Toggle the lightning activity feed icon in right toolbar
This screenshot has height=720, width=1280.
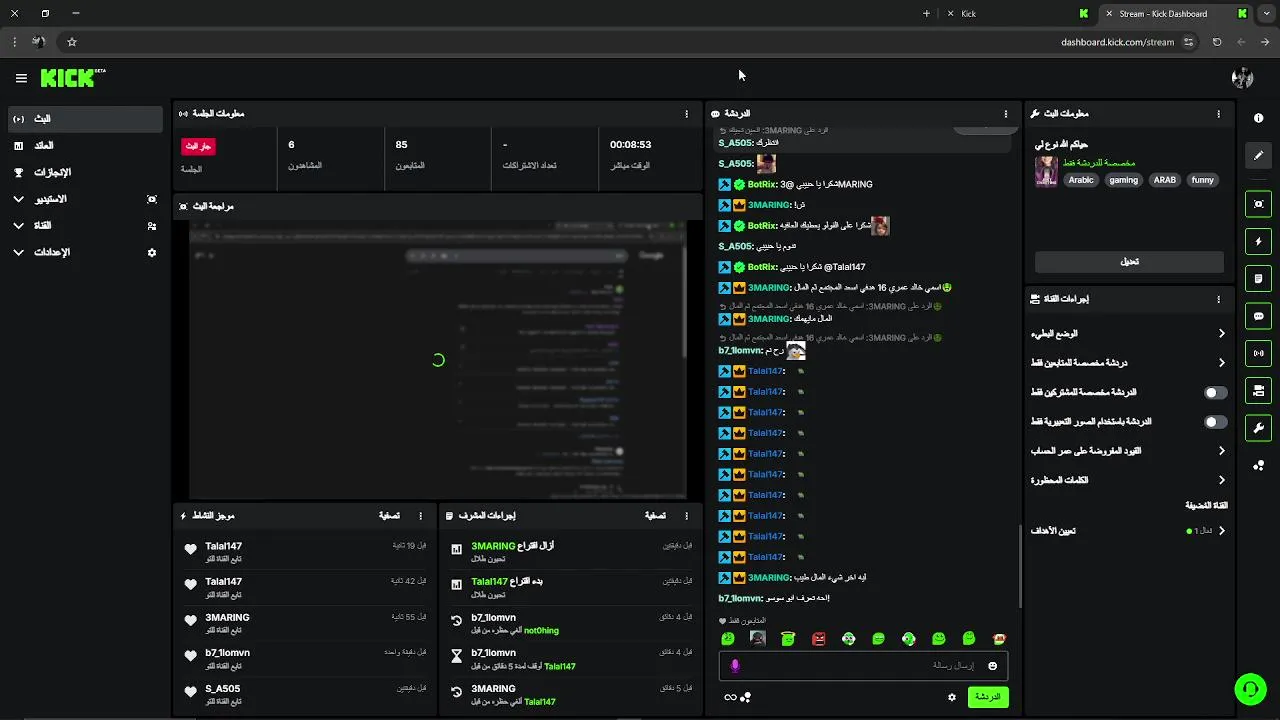[1258, 241]
